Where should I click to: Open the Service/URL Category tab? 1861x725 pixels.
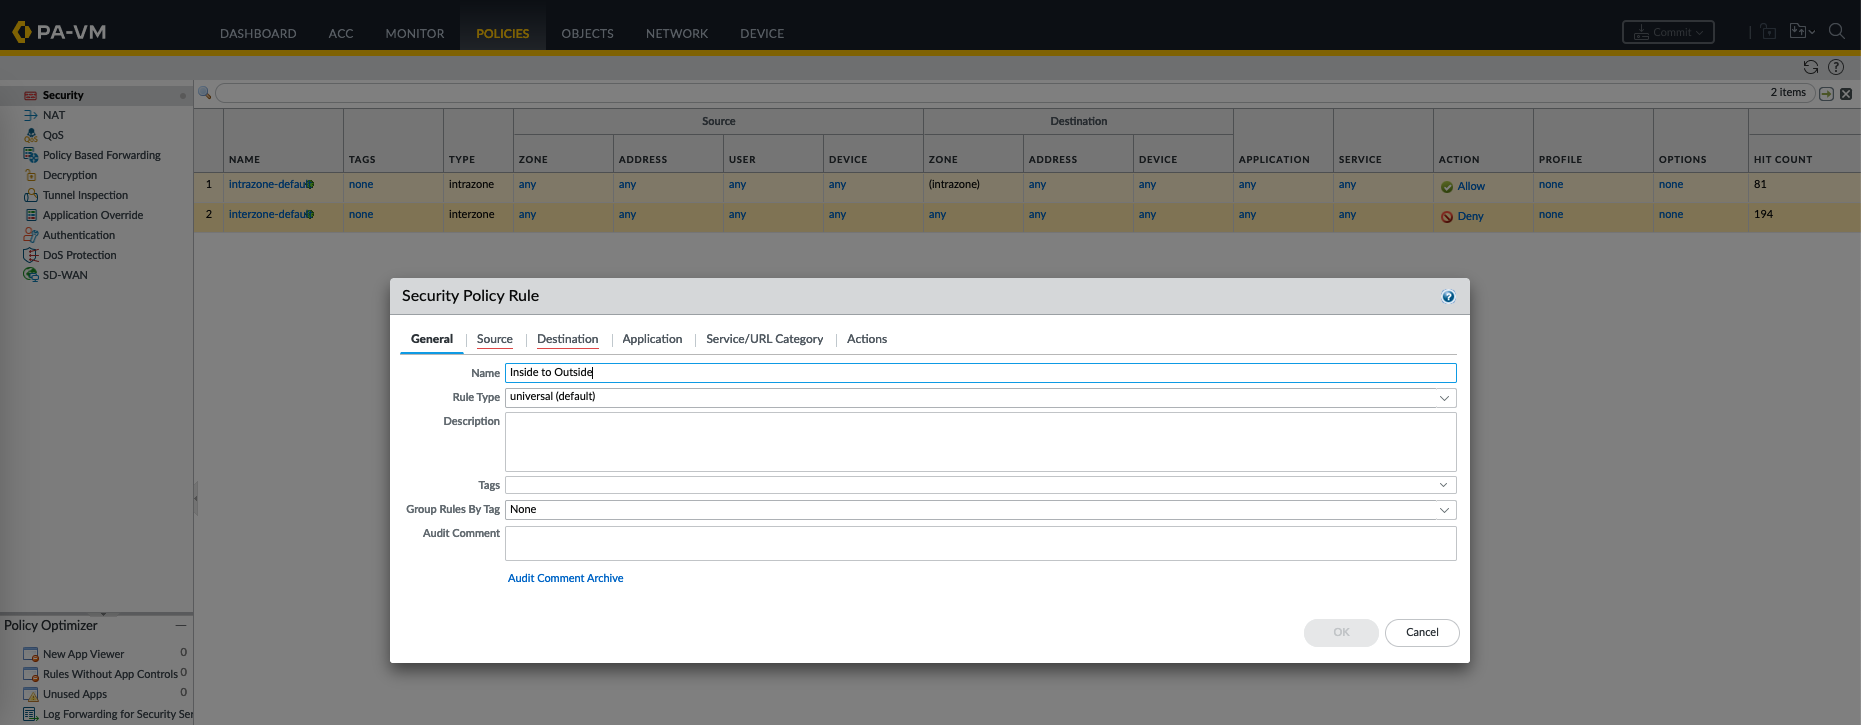[x=764, y=339]
